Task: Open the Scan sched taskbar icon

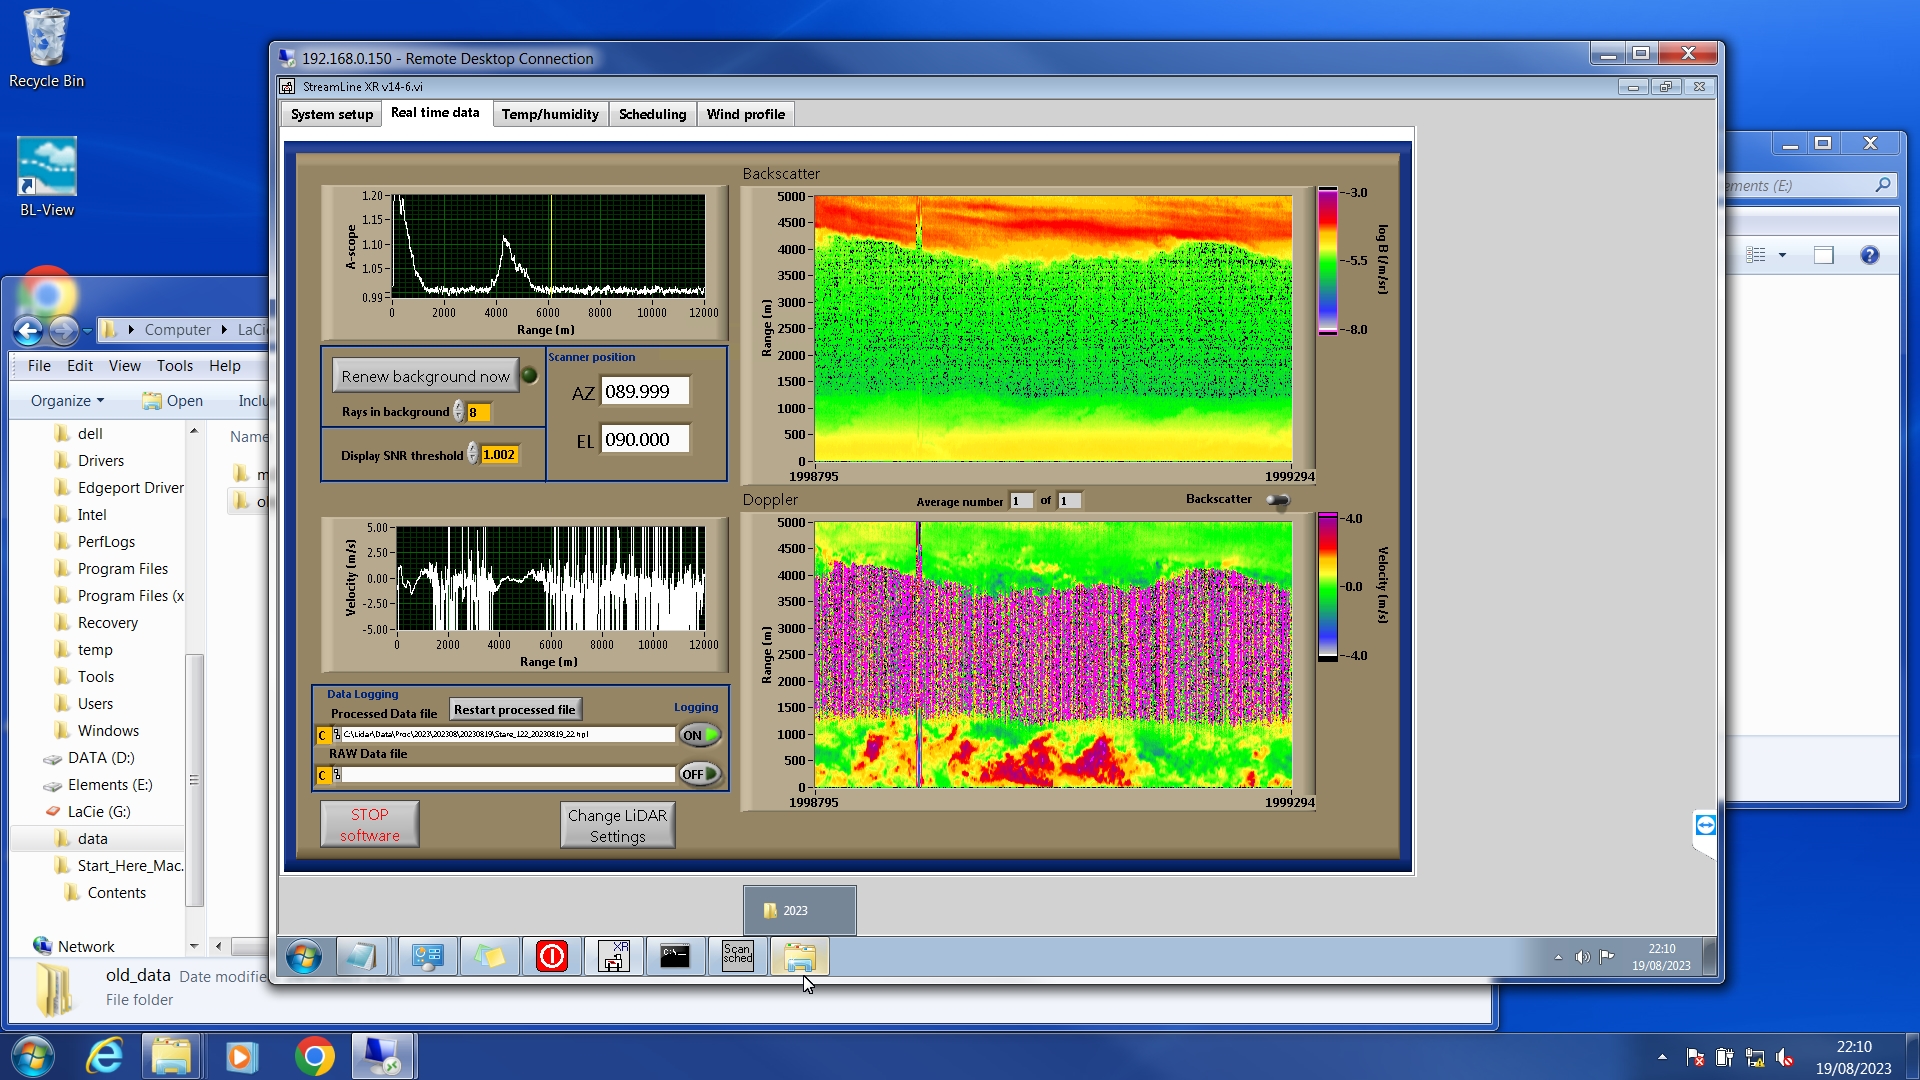Action: click(737, 957)
